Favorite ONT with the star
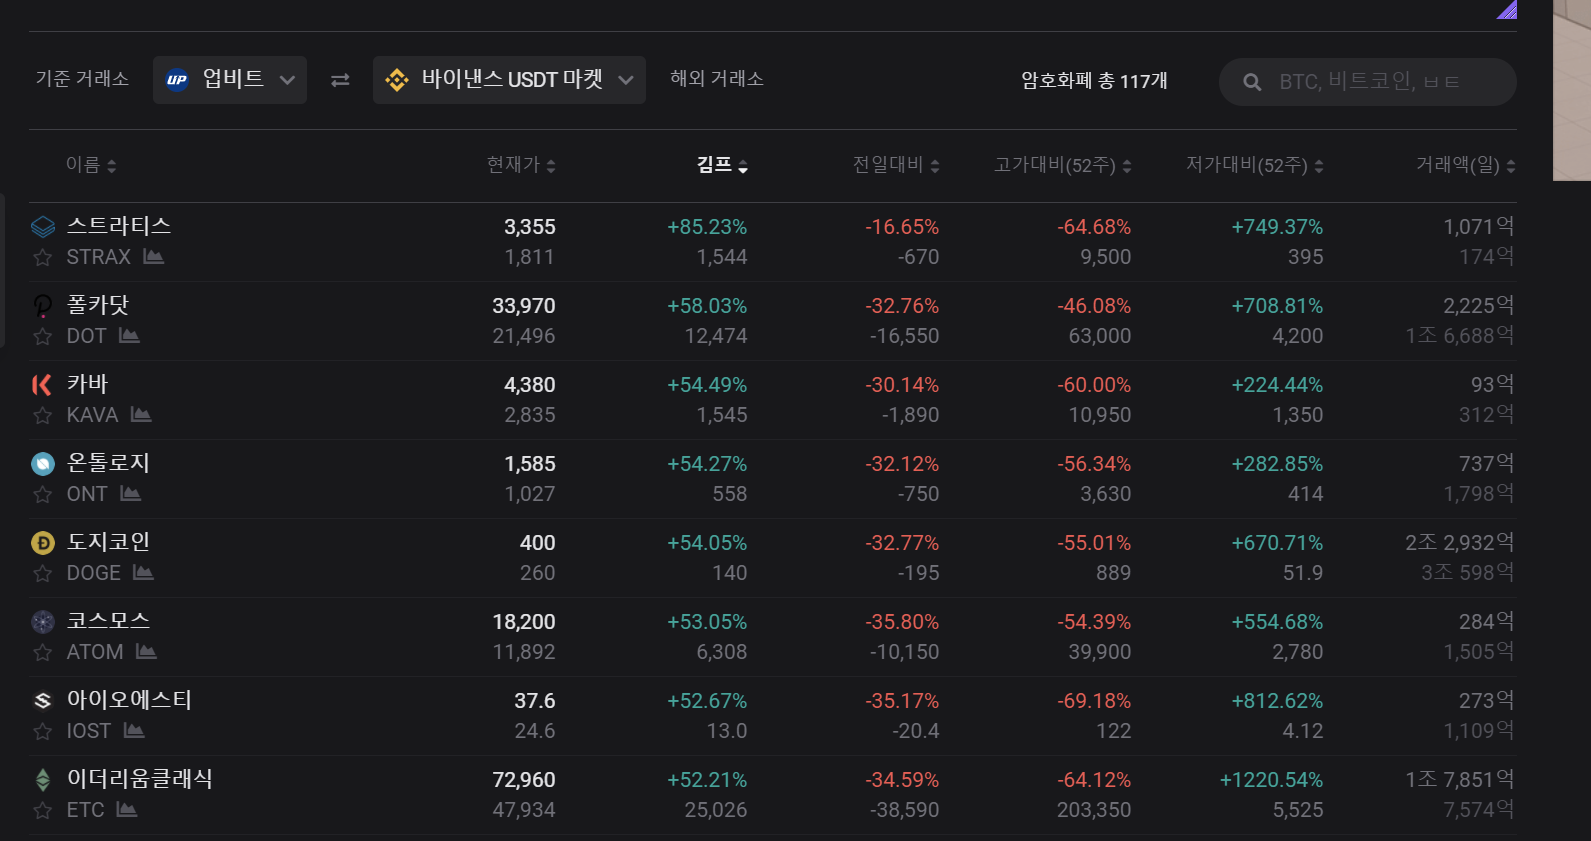 [43, 495]
